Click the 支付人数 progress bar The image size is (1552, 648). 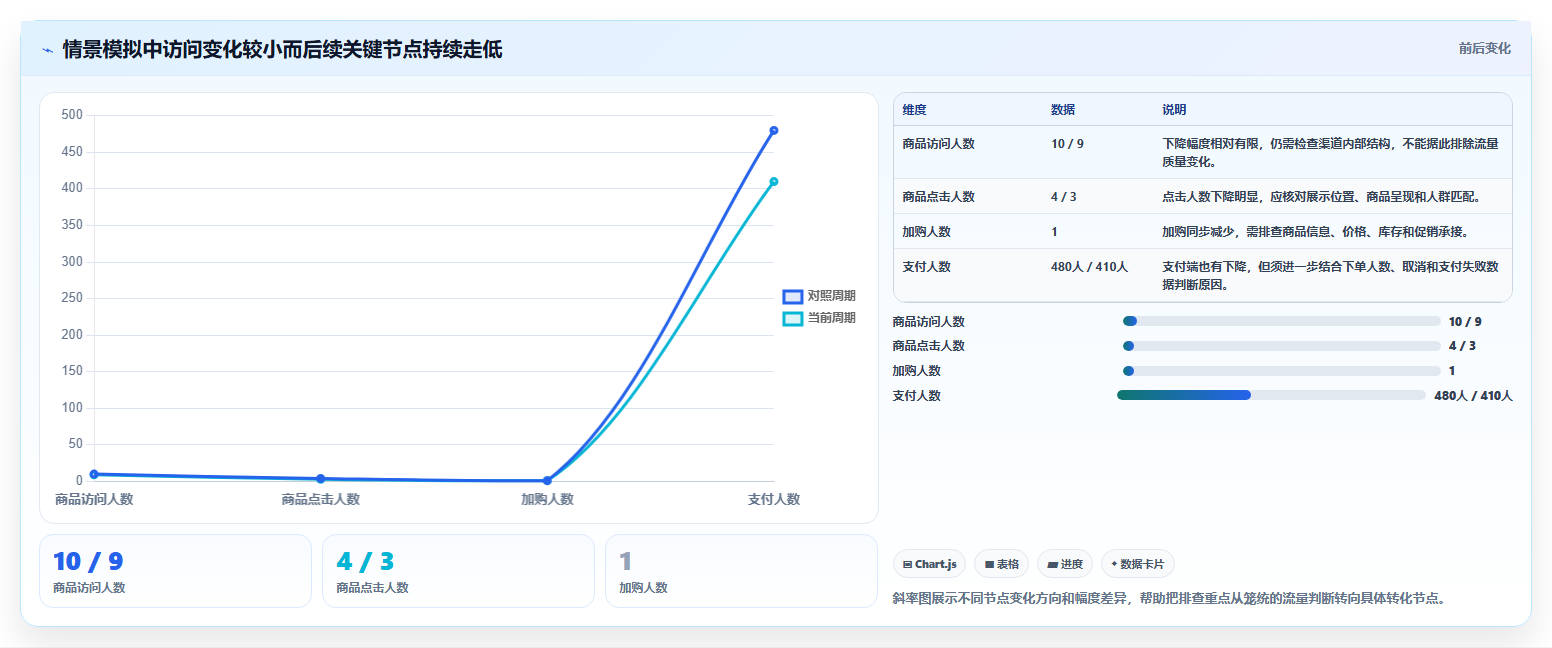click(x=1271, y=395)
